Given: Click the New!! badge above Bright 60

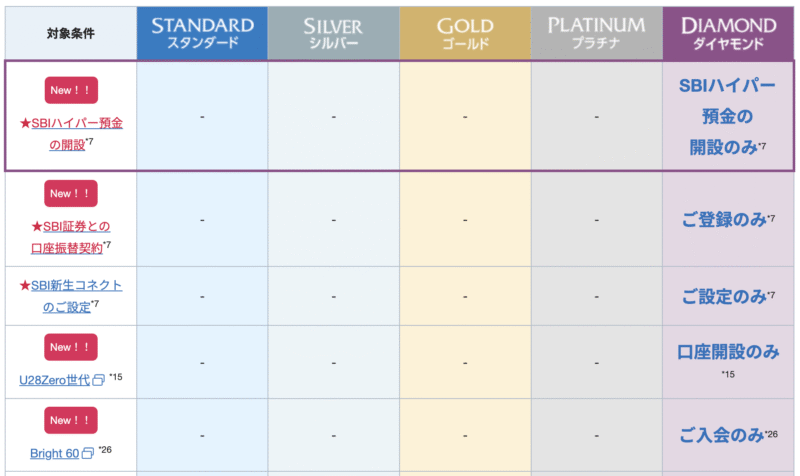Looking at the screenshot, I should click(x=71, y=420).
